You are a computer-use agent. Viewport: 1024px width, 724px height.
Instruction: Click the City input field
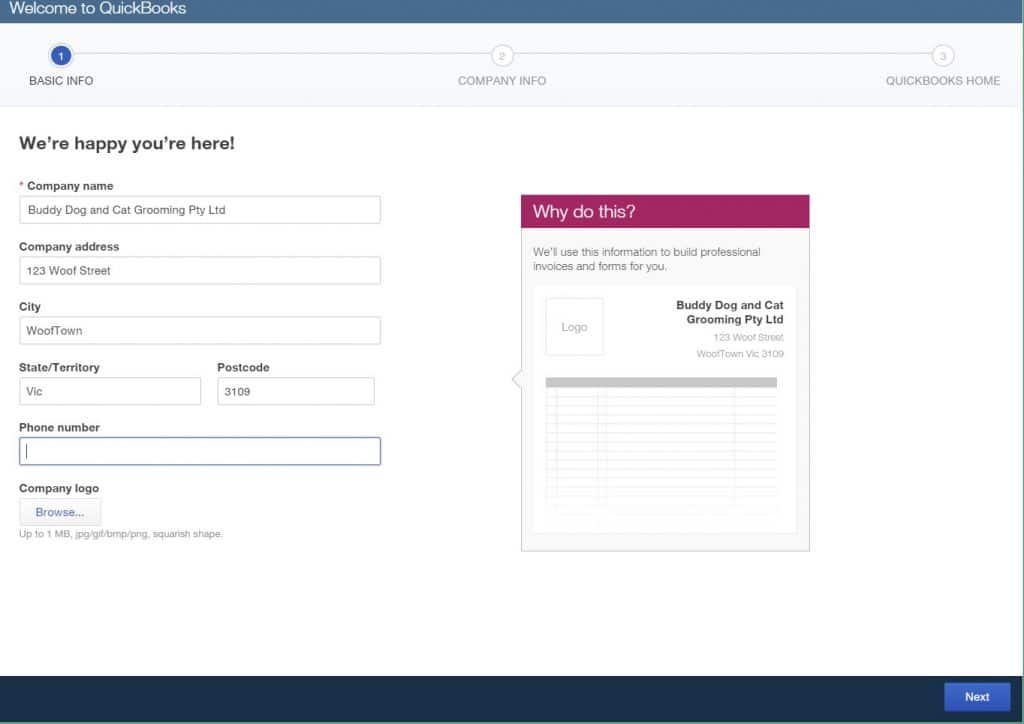[200, 330]
